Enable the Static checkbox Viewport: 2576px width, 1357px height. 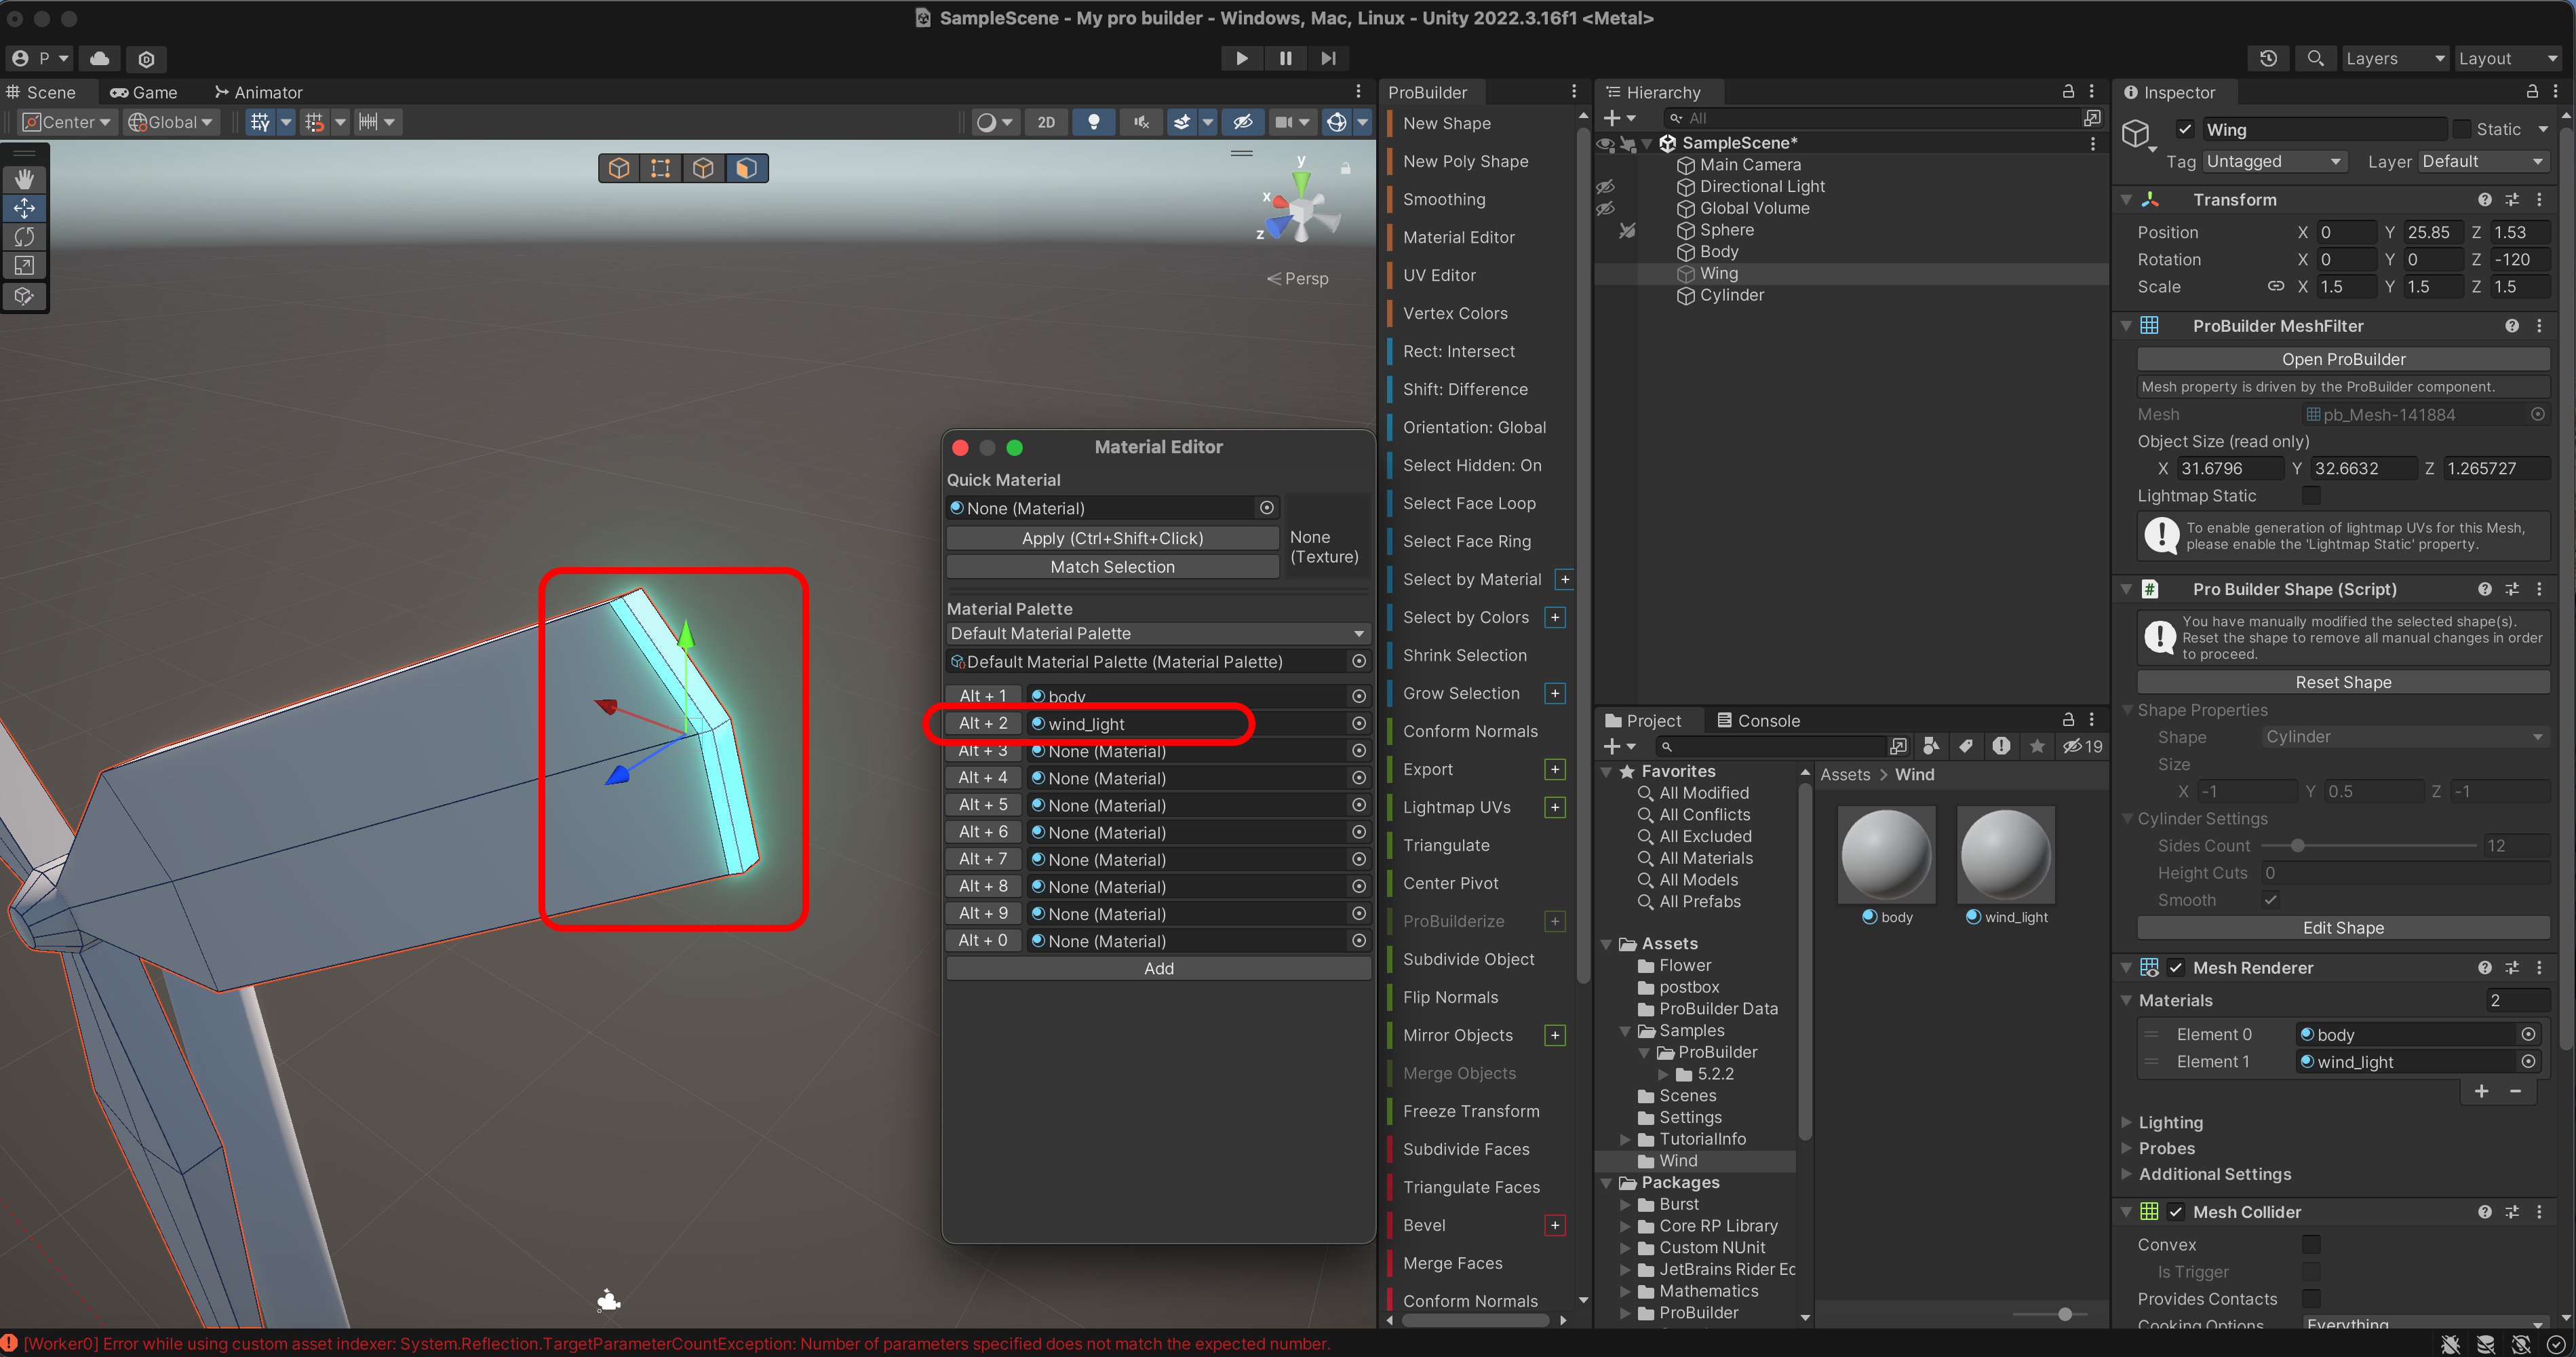(x=2462, y=129)
